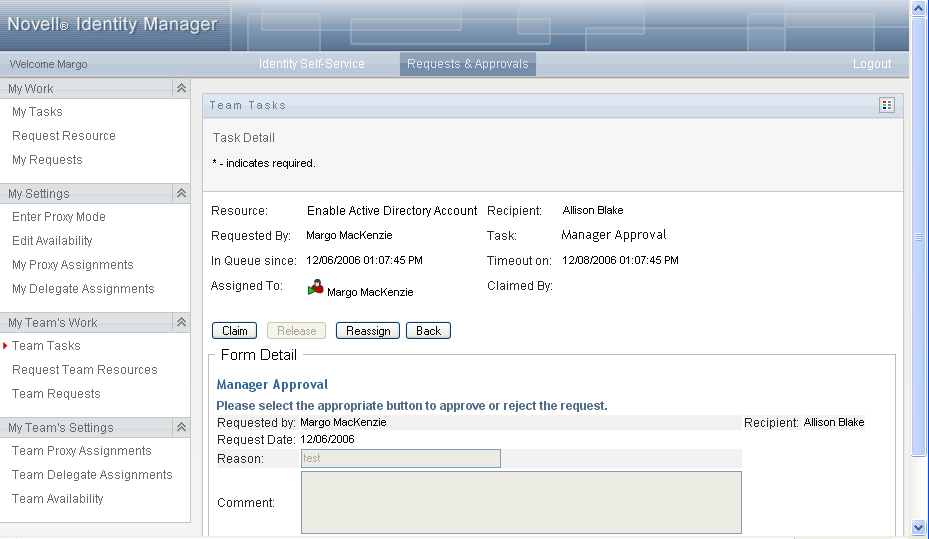The width and height of the screenshot is (929, 539).
Task: Click the 'Manager Approval' form heading
Action: pos(272,384)
